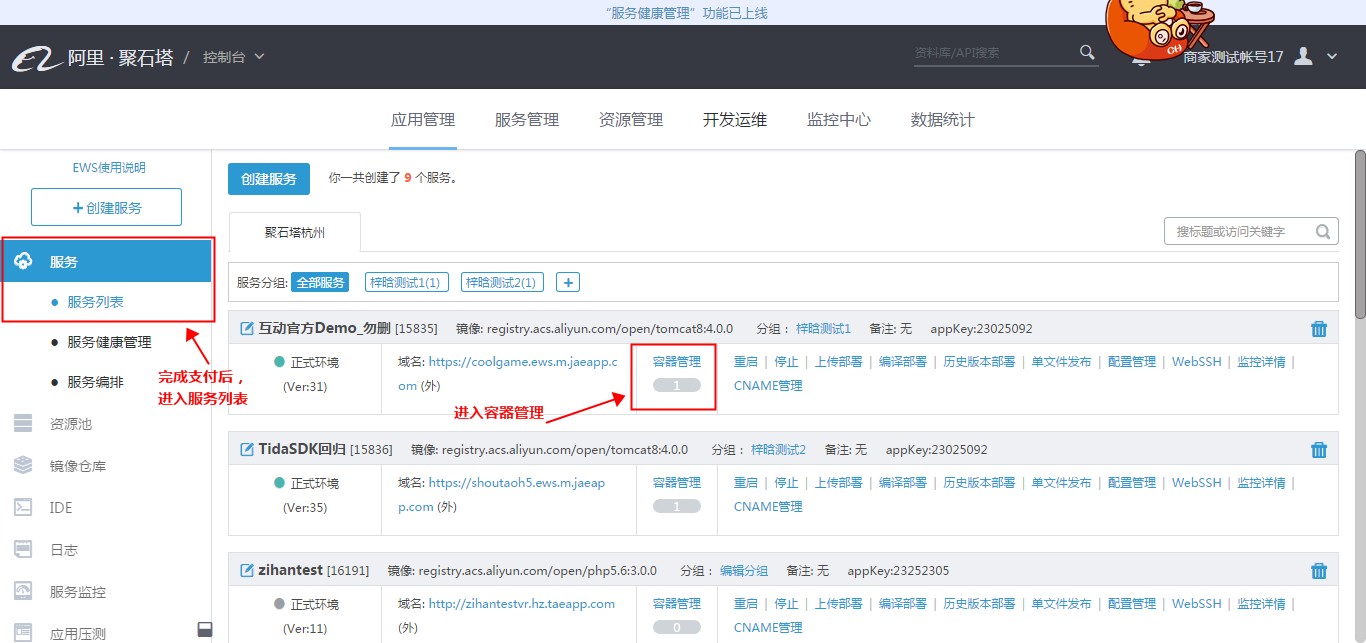Open CNAME管理 for 互动官方Demo_勿删
This screenshot has width=1366, height=643.
[x=768, y=386]
